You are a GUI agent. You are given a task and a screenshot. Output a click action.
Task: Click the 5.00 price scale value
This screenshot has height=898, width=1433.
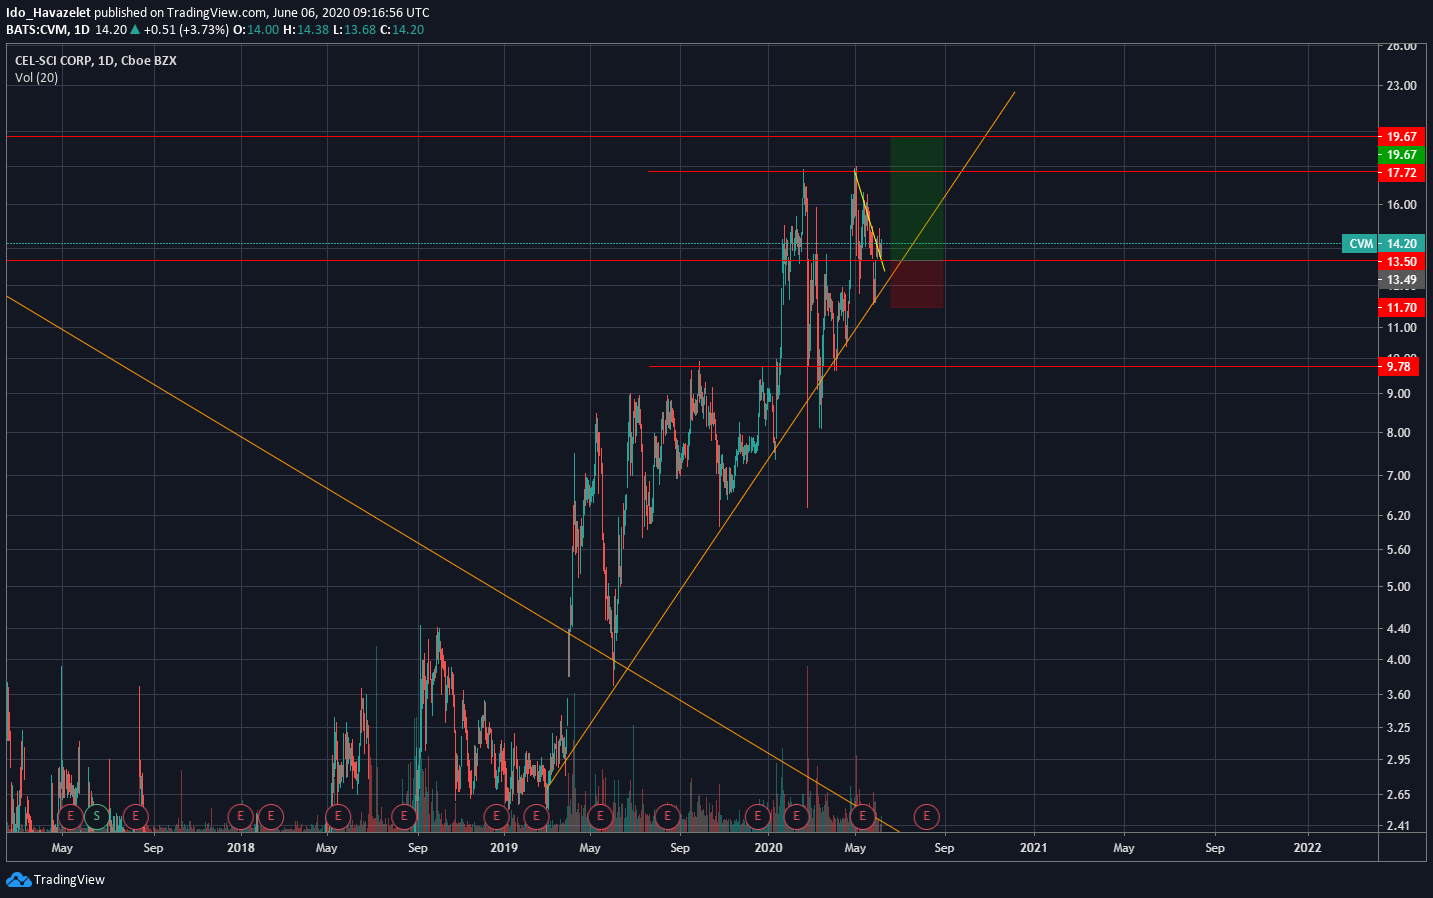[x=1398, y=587]
